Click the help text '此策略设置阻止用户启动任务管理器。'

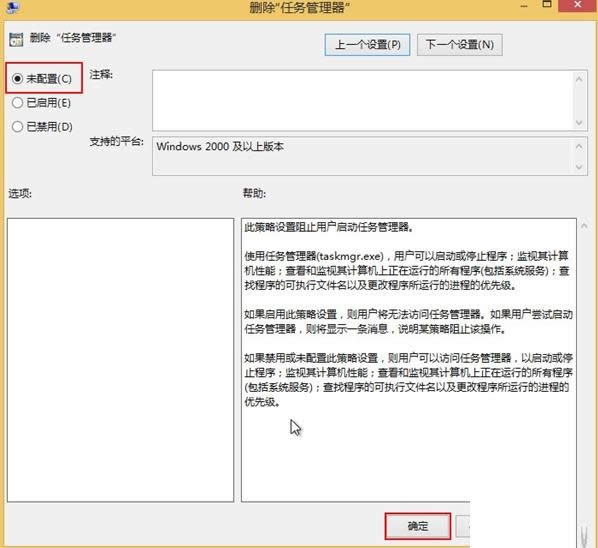click(329, 227)
